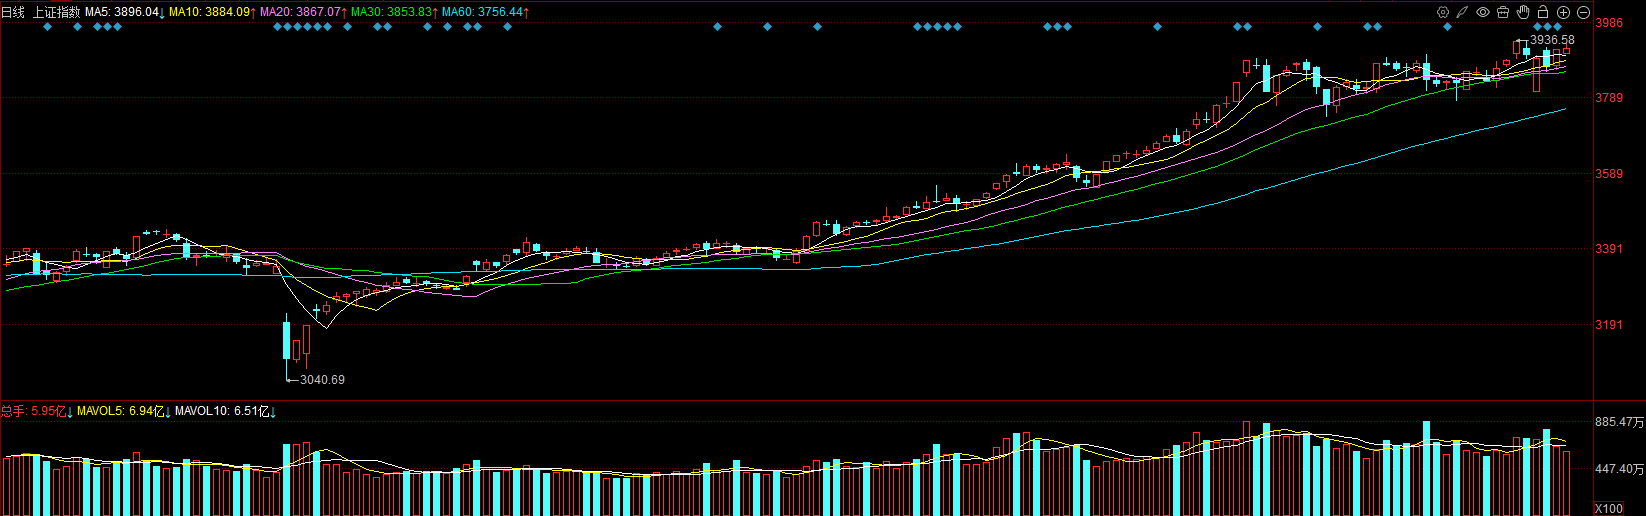Image resolution: width=1646 pixels, height=516 pixels.
Task: Click the 3986 price axis label
Action: pyautogui.click(x=1609, y=22)
